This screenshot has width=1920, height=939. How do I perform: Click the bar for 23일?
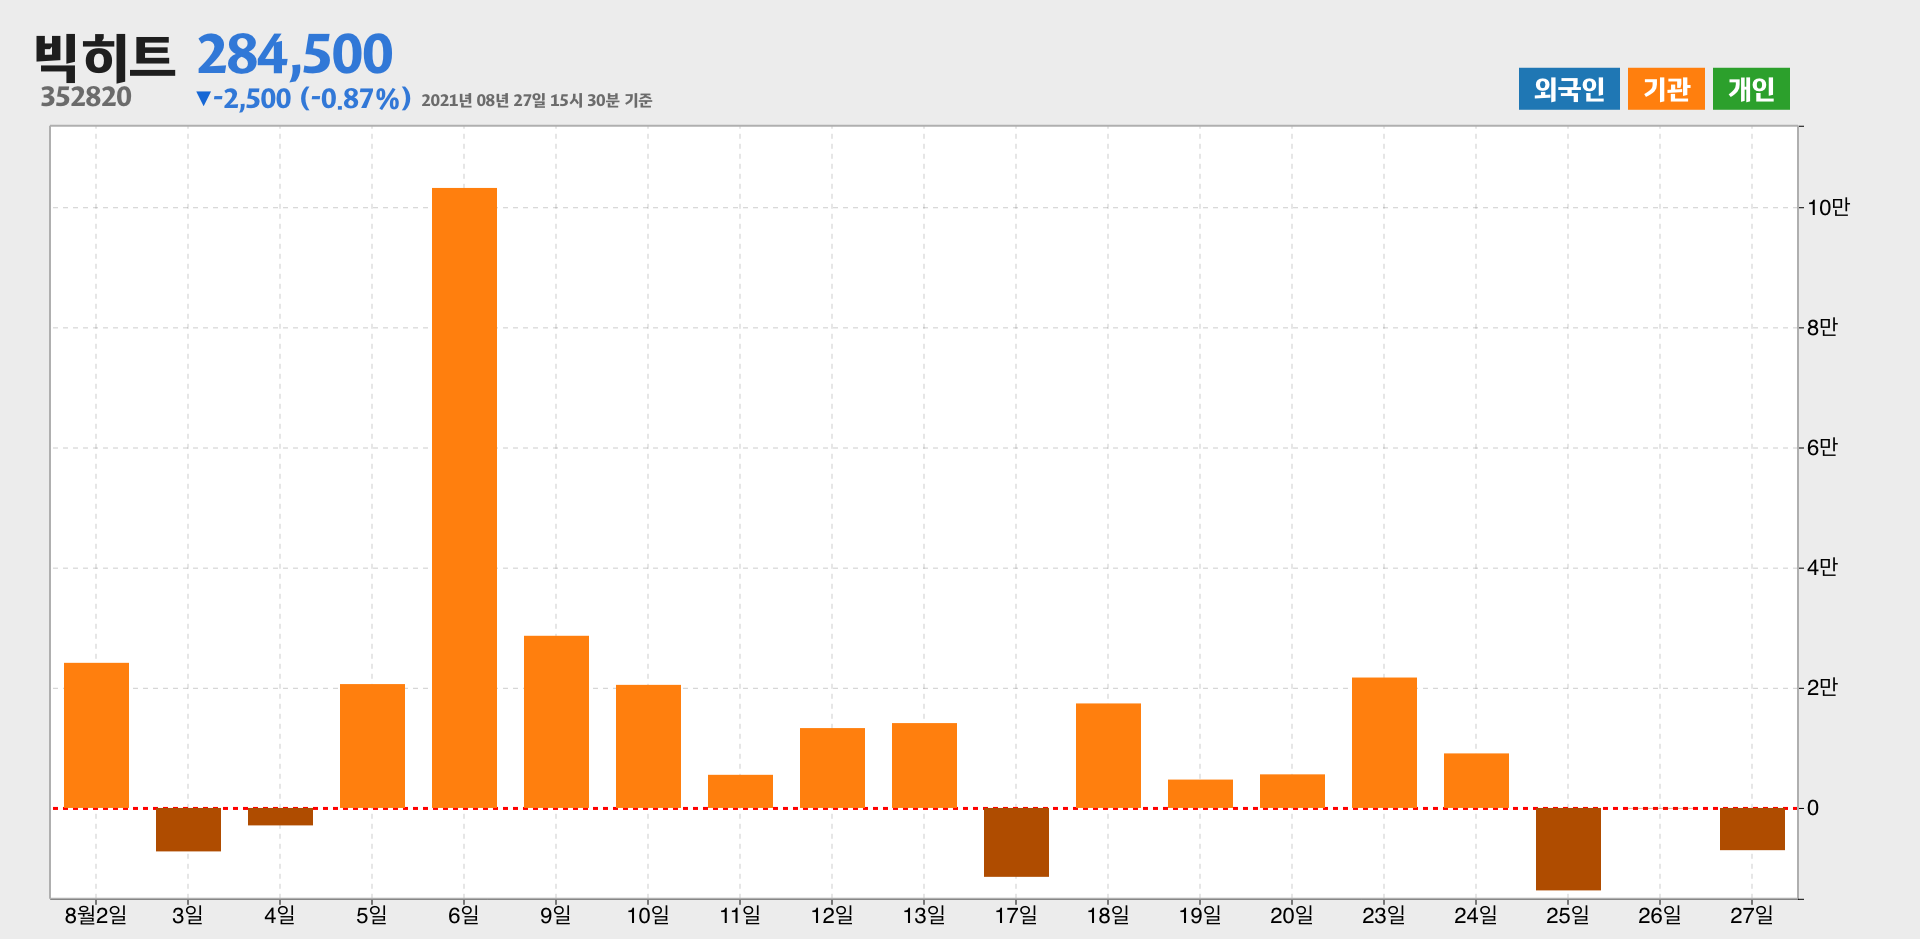coord(1384,743)
